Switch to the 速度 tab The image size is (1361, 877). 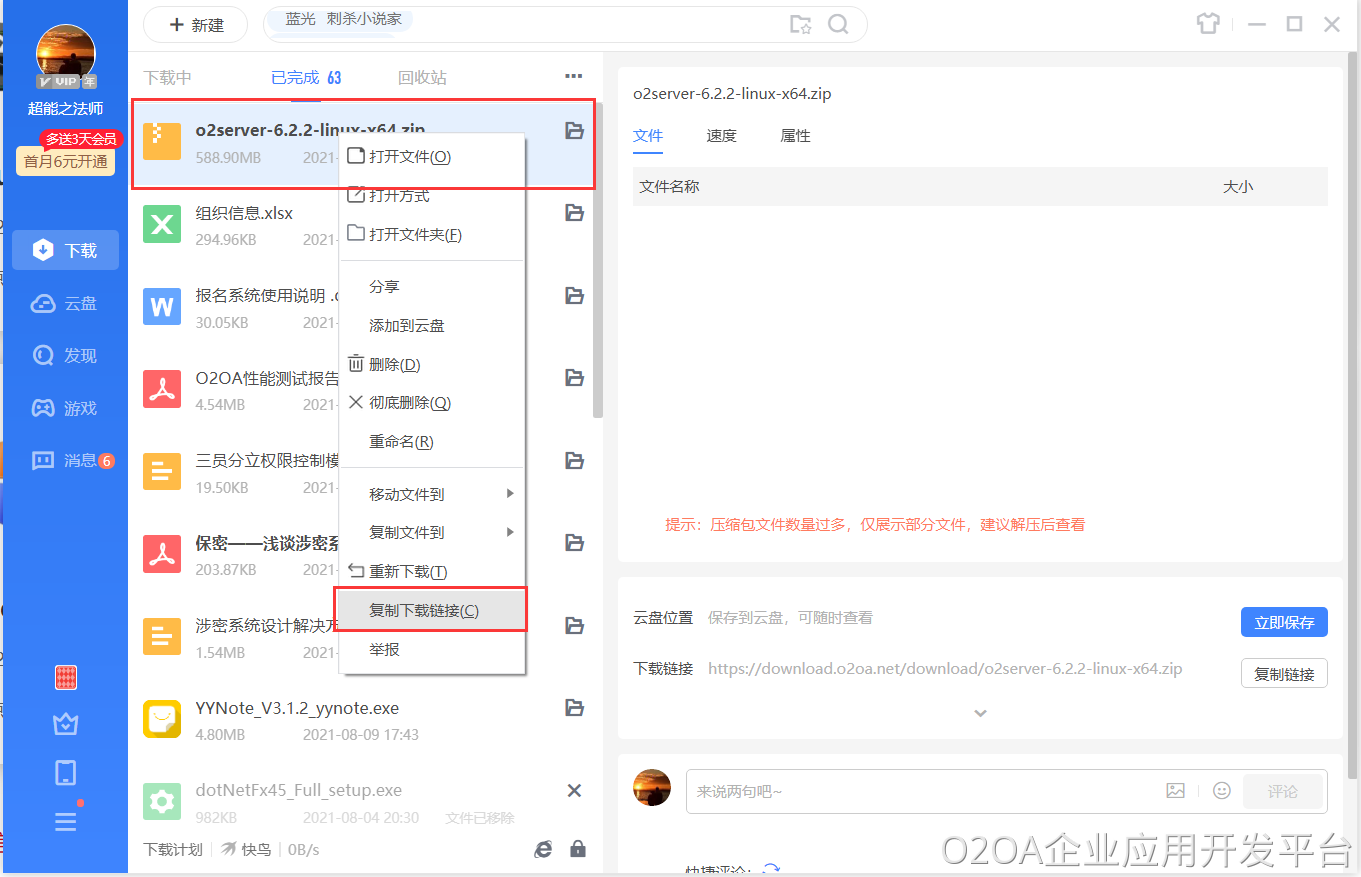(721, 136)
